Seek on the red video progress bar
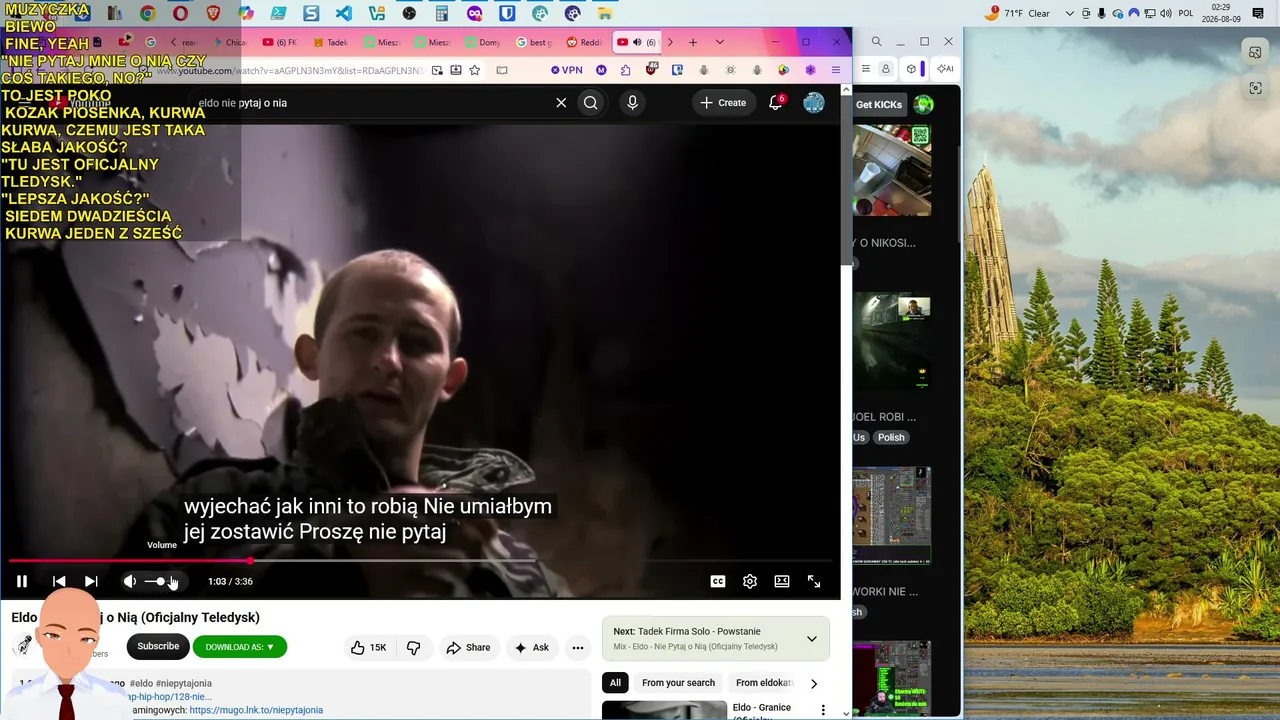This screenshot has width=1280, height=720. point(420,561)
